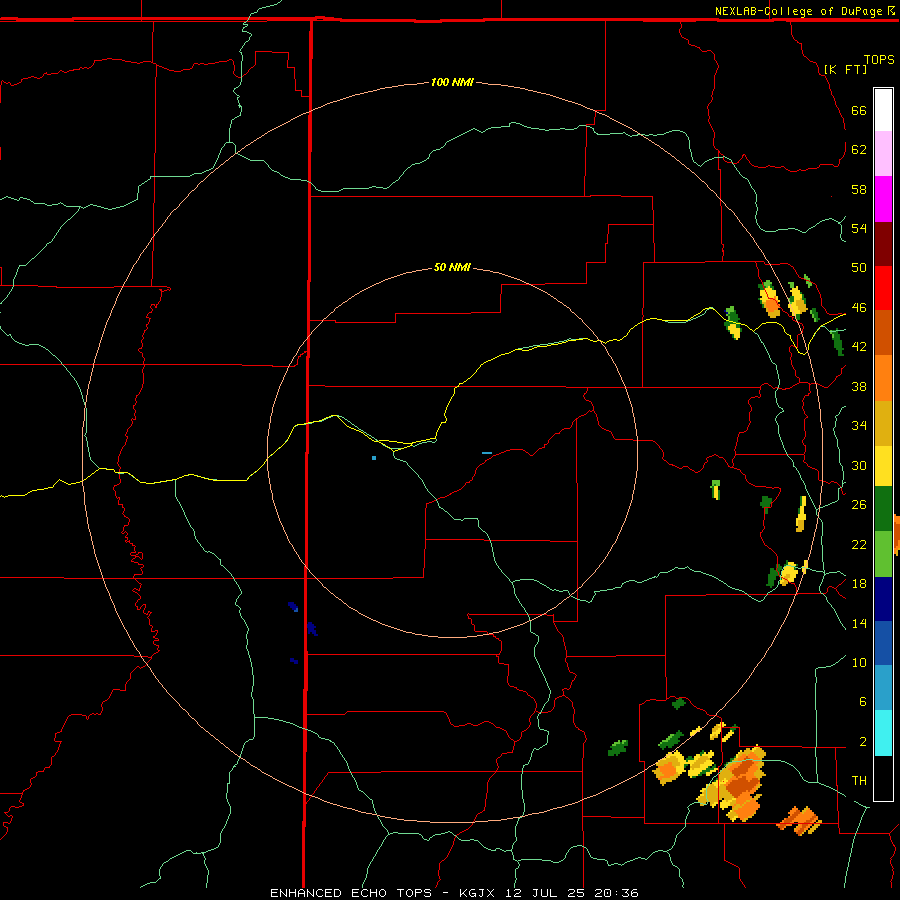Click the navy blue legend swatch
Image resolution: width=900 pixels, height=900 pixels.
(883, 599)
